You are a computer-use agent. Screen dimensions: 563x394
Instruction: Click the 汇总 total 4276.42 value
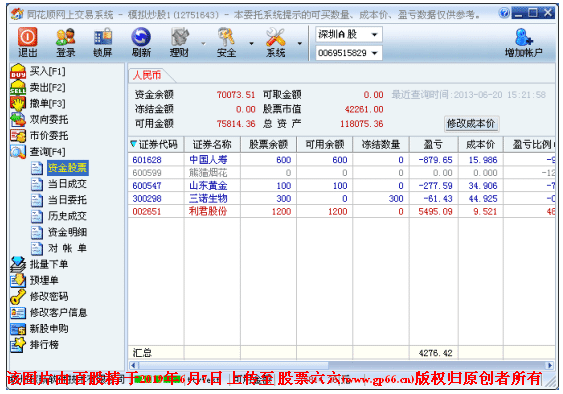435,353
